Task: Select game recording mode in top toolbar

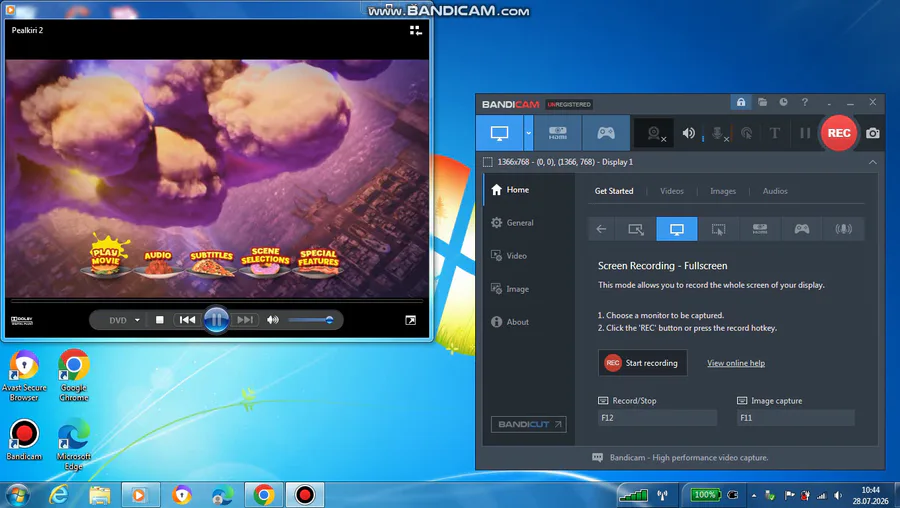Action: (x=606, y=133)
